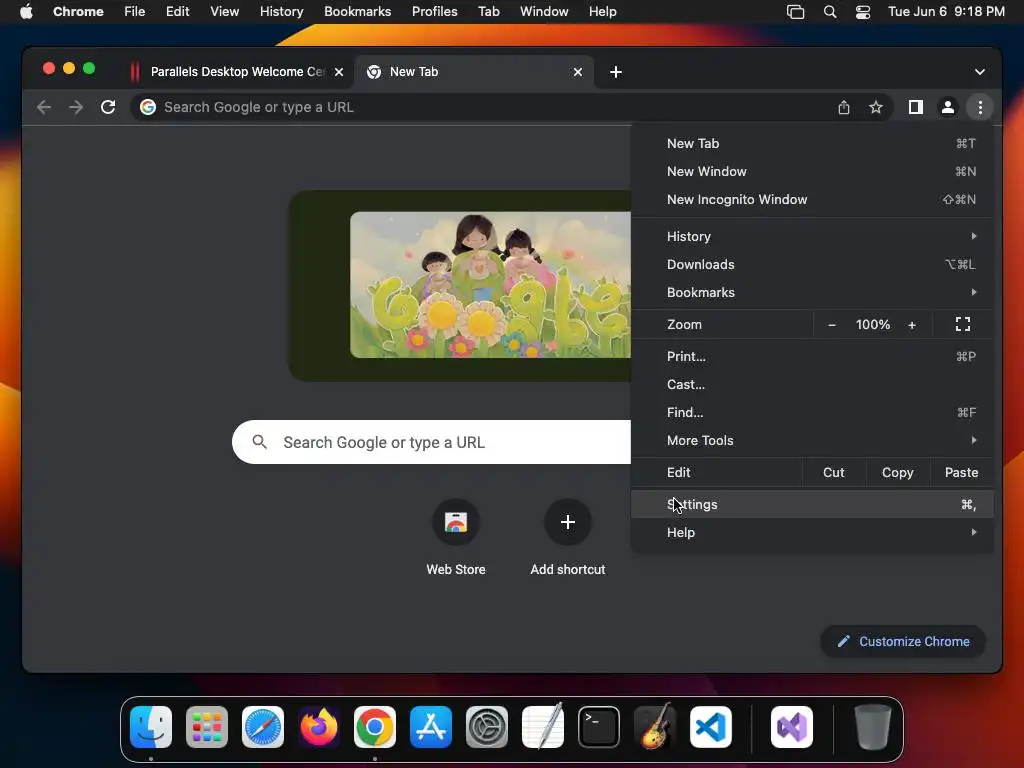This screenshot has width=1024, height=768.
Task: Open Spotlight search in menu bar
Action: [829, 12]
